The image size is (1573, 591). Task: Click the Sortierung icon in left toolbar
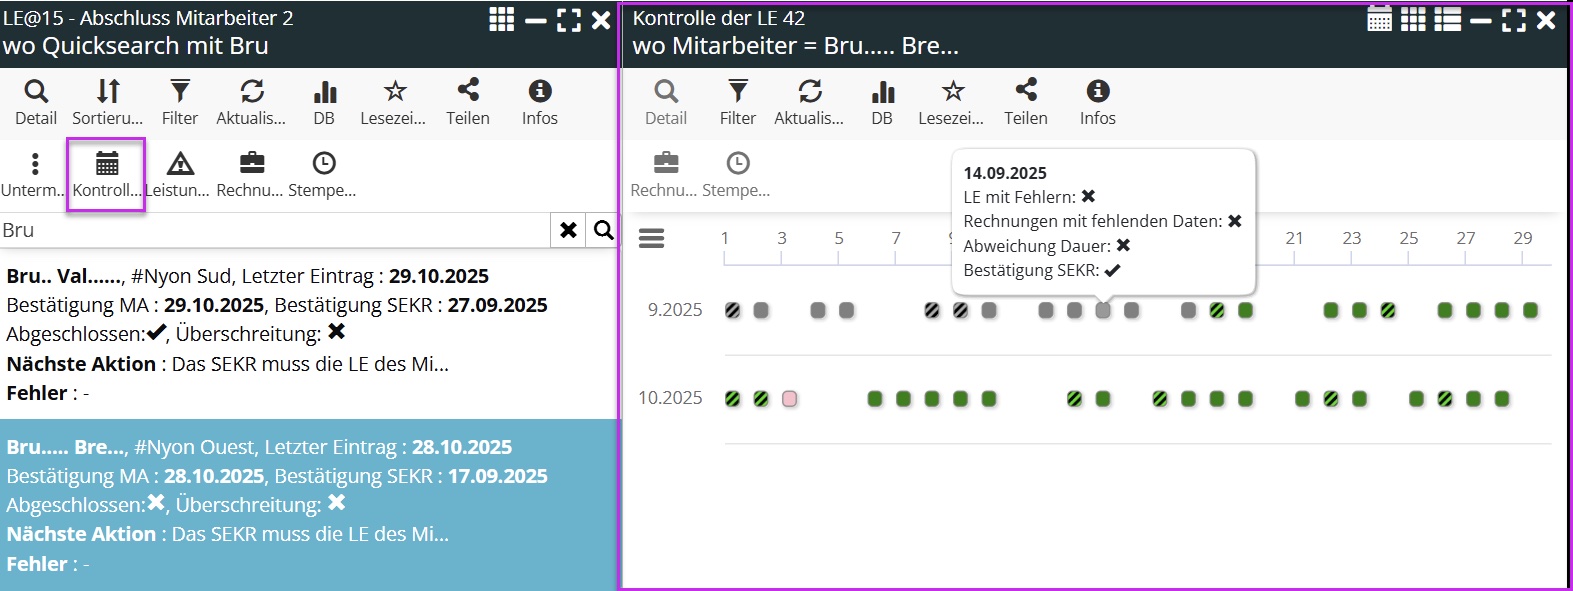[x=107, y=102]
